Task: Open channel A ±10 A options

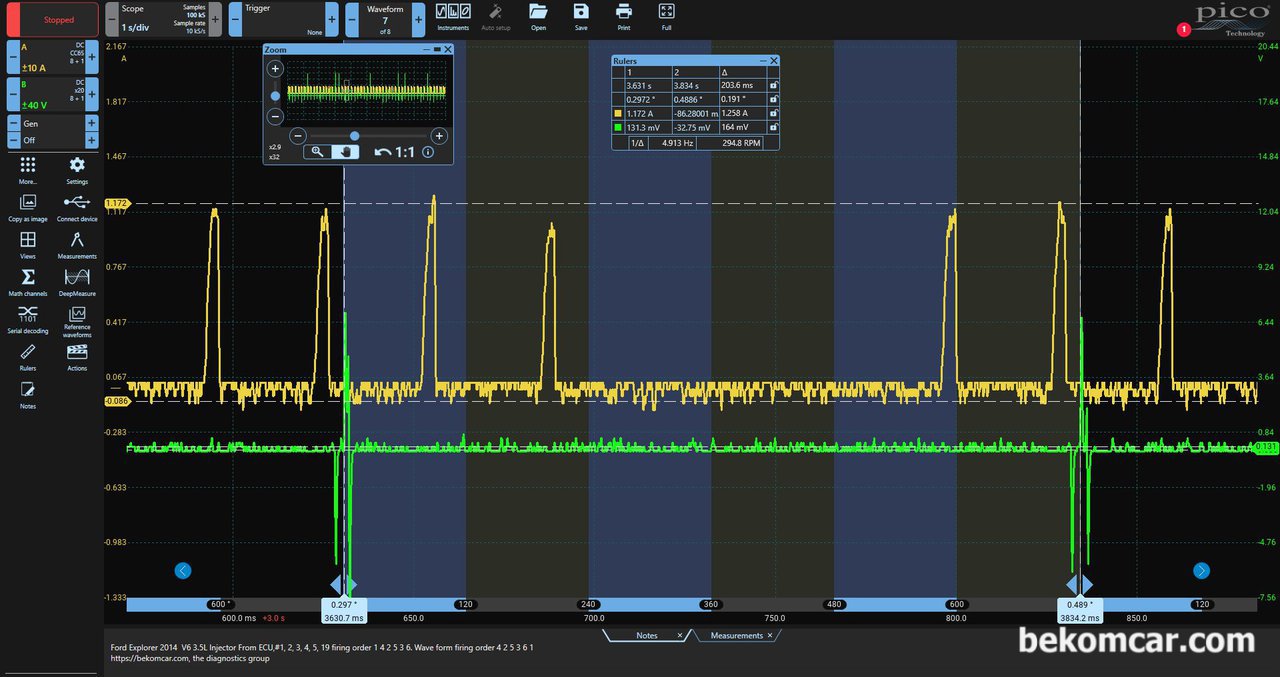Action: point(53,57)
